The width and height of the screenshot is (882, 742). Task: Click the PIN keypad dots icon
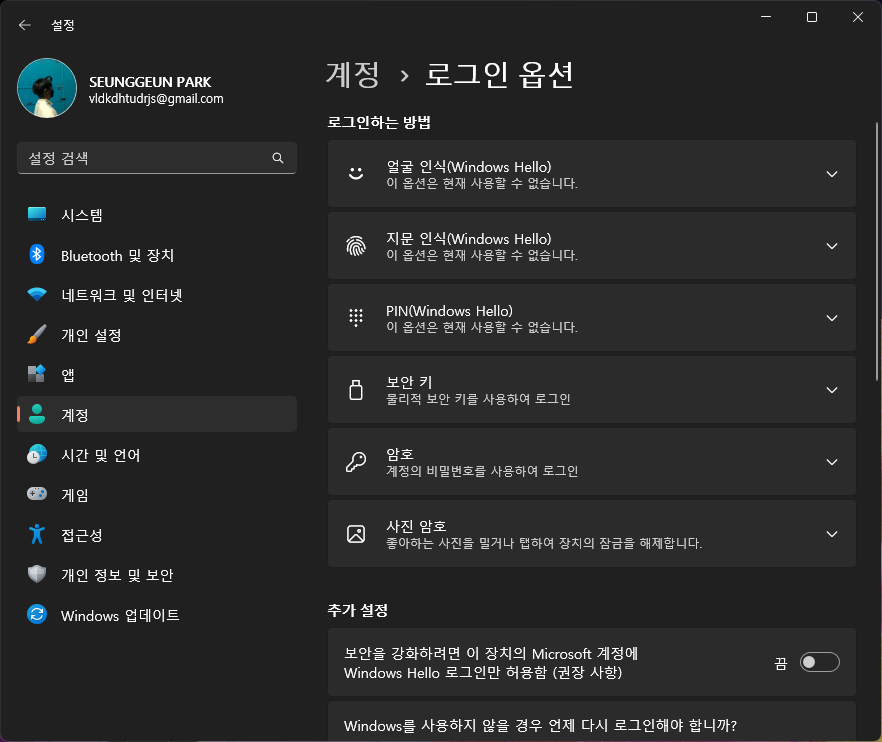356,318
